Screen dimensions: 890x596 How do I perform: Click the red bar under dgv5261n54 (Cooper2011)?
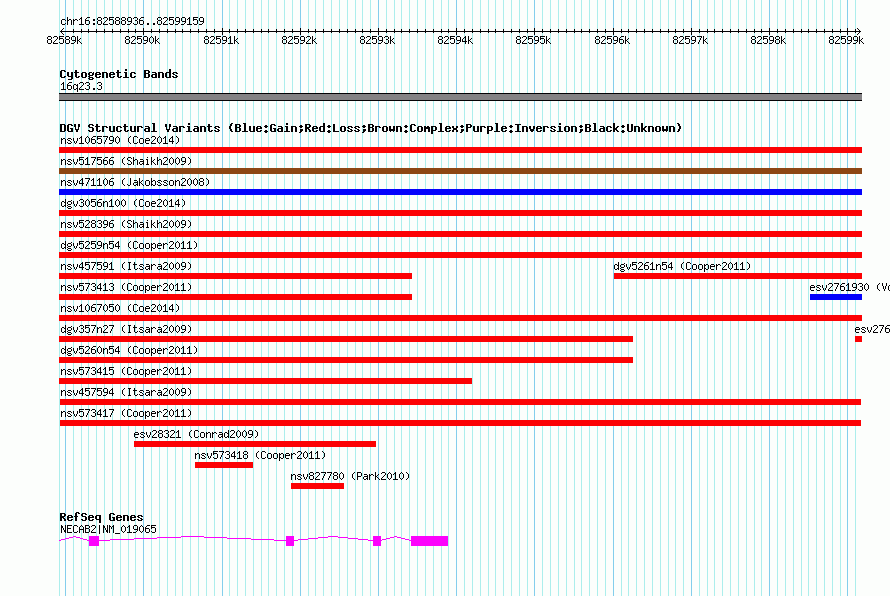(x=738, y=276)
